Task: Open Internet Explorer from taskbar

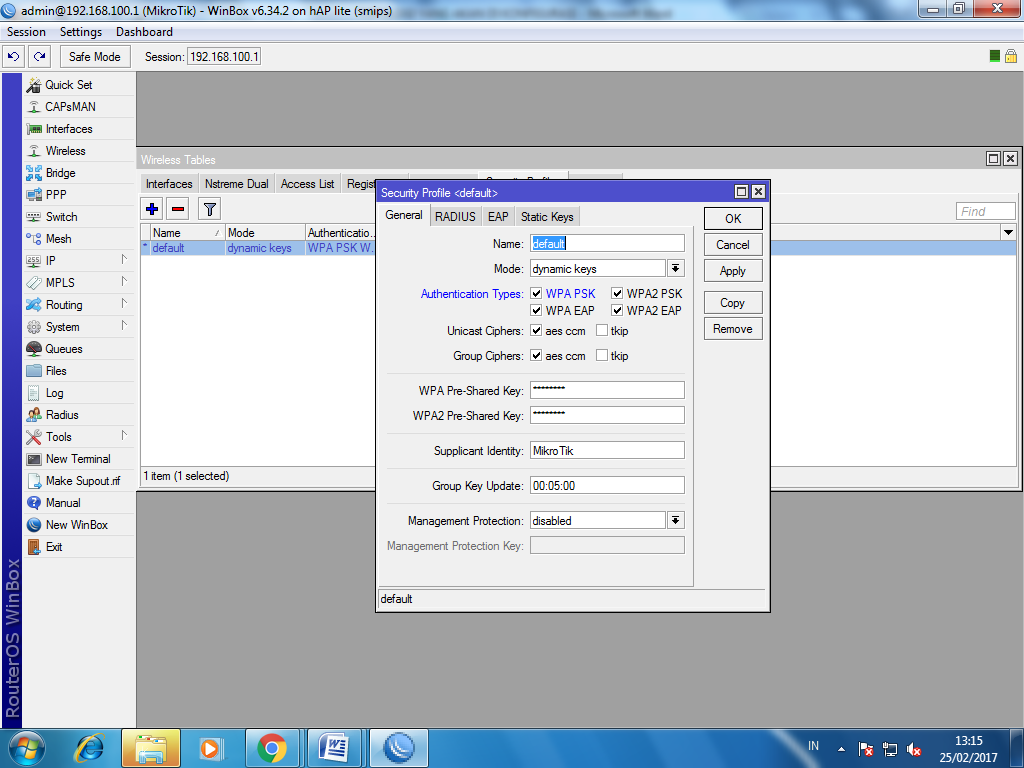Action: [89, 748]
